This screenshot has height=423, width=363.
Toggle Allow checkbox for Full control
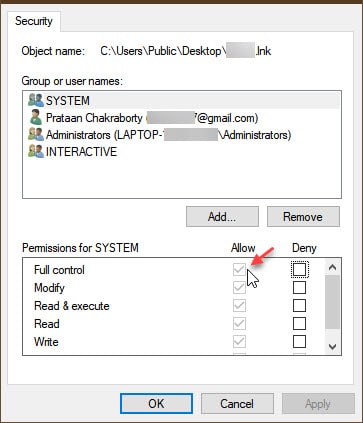tap(239, 270)
